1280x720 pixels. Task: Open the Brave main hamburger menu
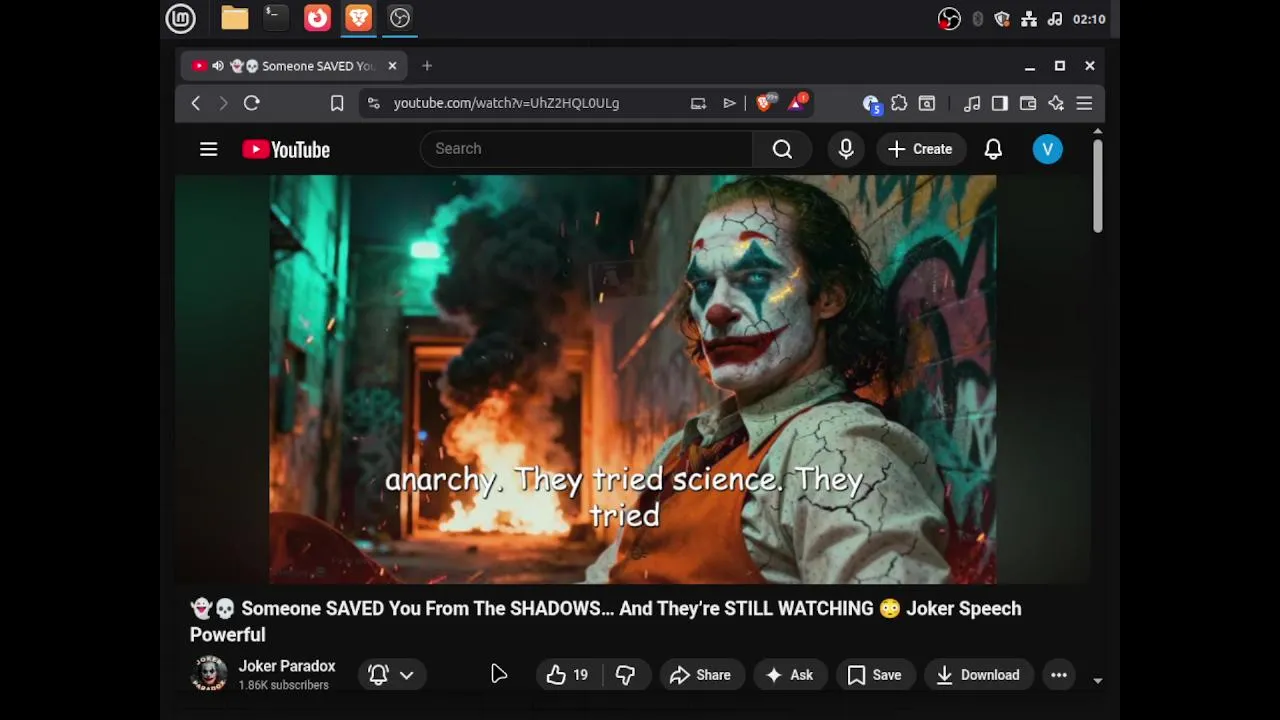(x=1084, y=103)
